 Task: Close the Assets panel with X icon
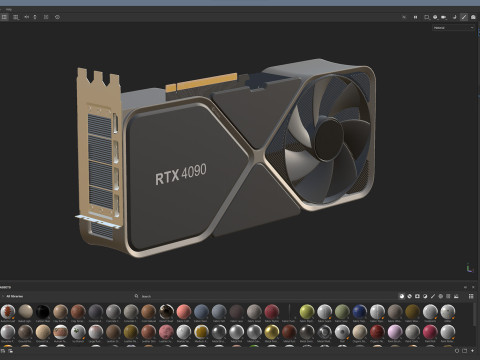click(x=473, y=287)
